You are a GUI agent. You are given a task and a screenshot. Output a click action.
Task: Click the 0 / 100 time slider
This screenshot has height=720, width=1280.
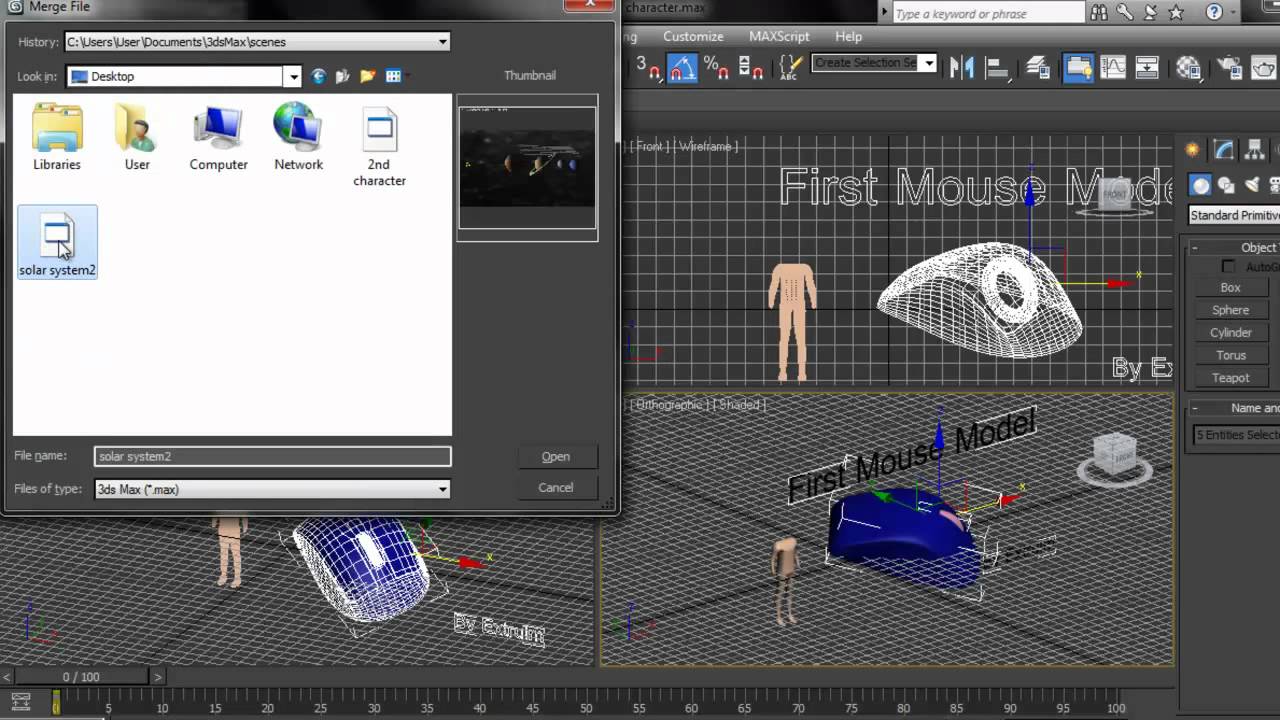pyautogui.click(x=81, y=677)
